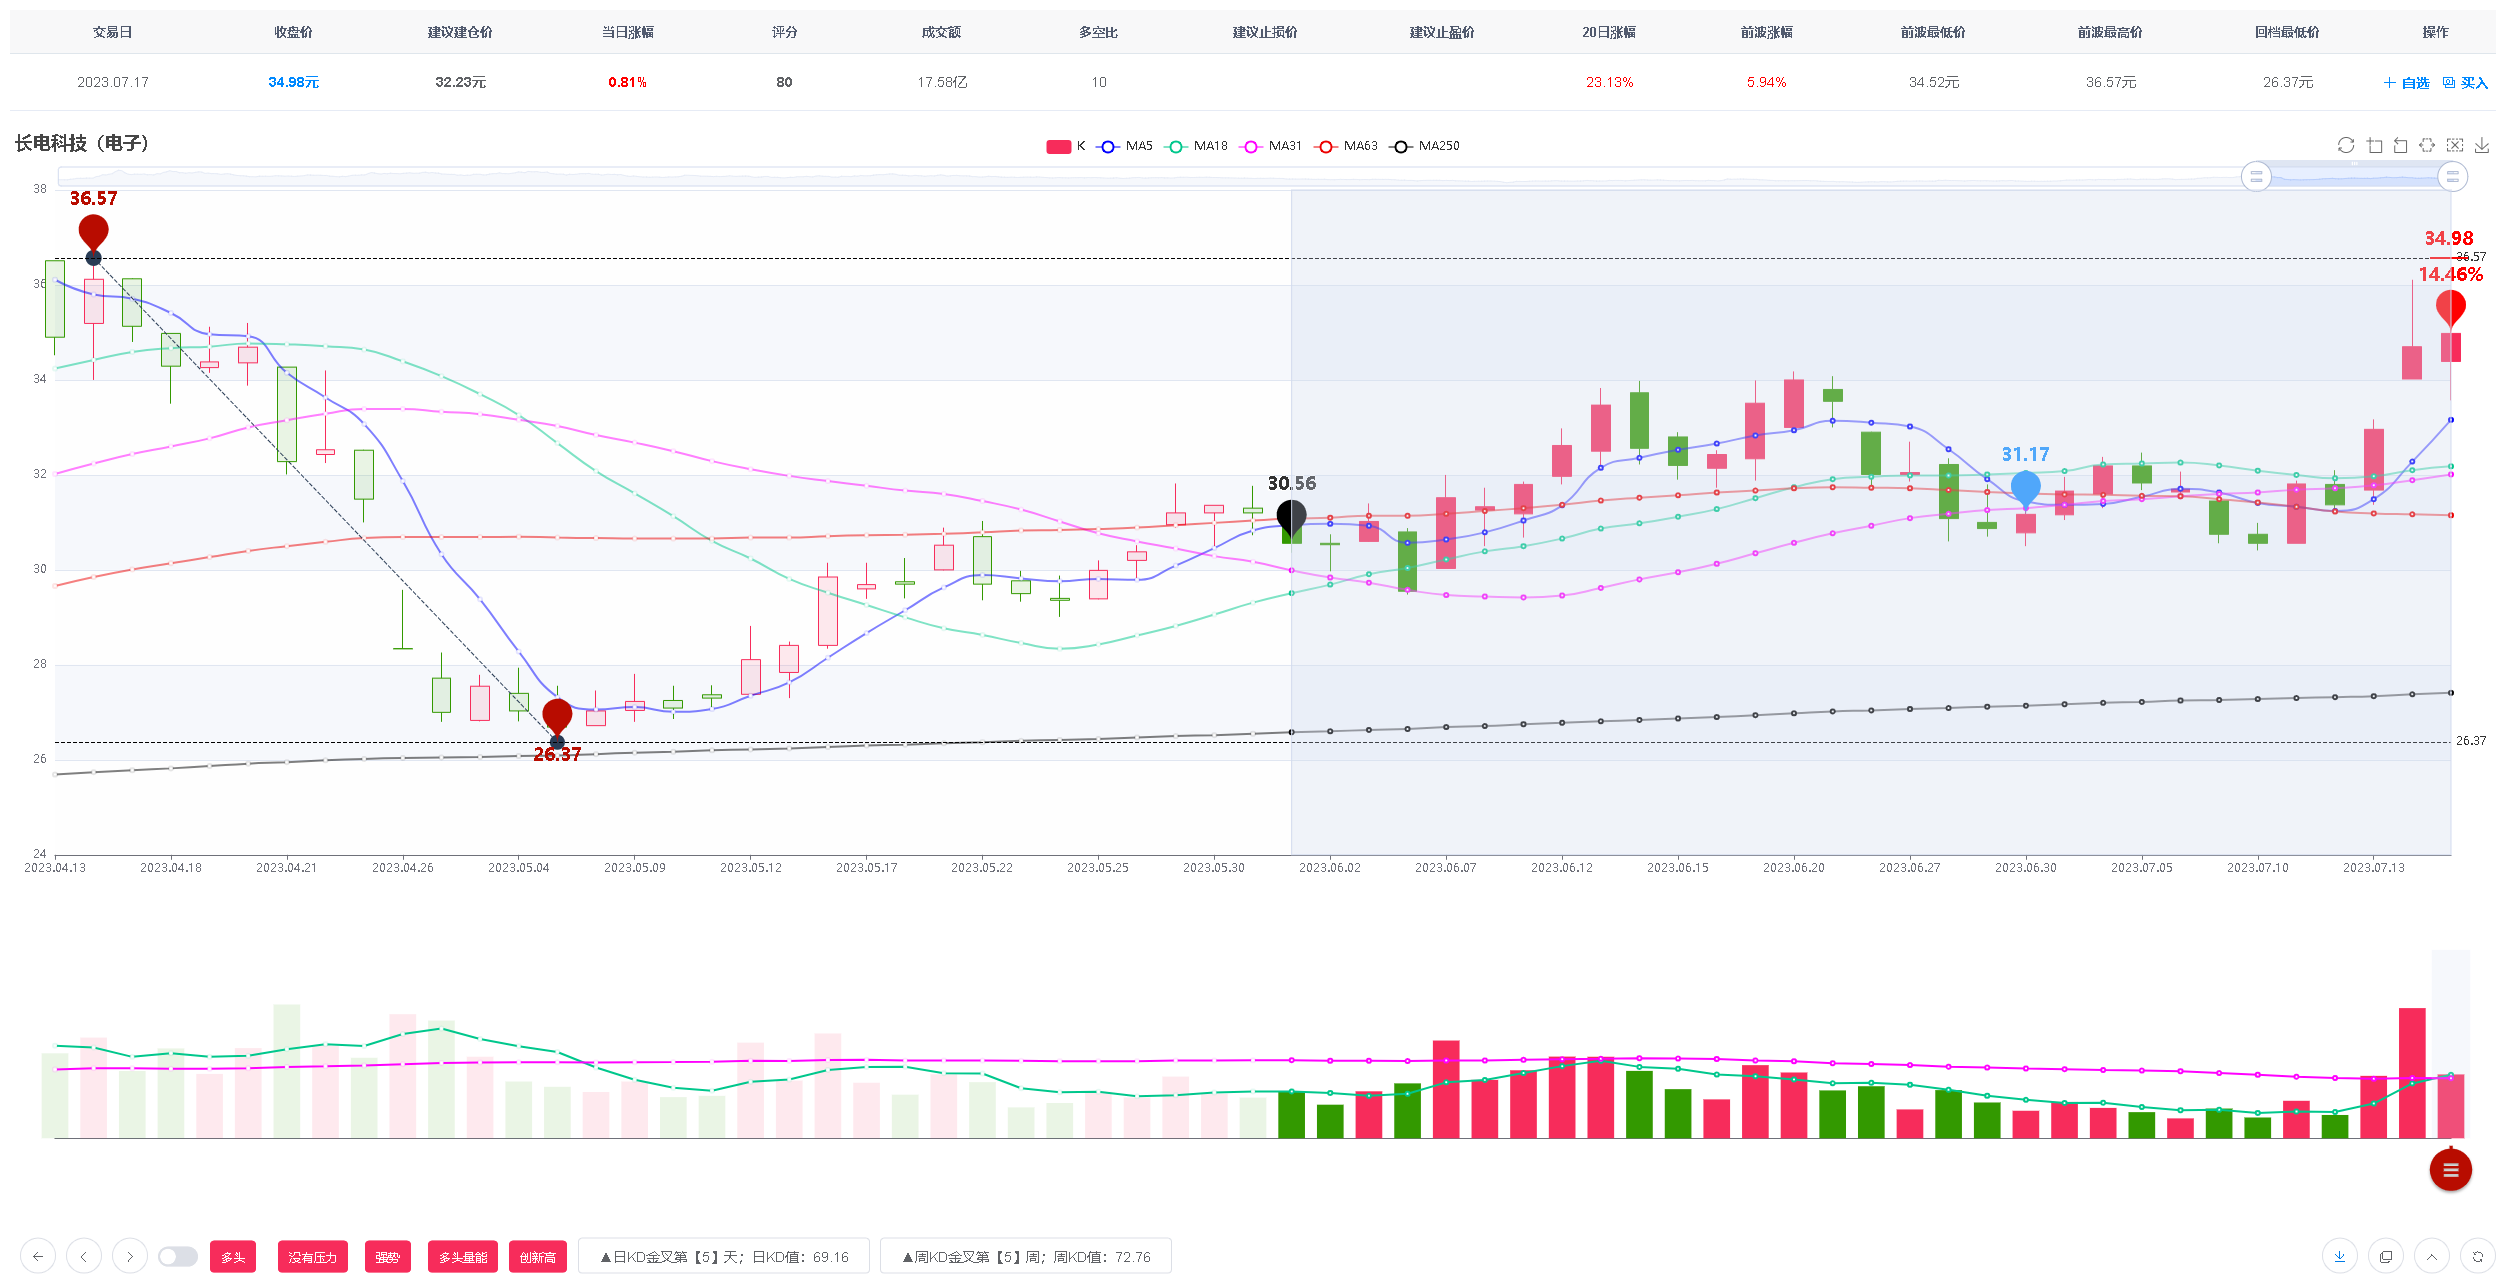Click the bottom-right refresh circle icon

(x=2478, y=1256)
